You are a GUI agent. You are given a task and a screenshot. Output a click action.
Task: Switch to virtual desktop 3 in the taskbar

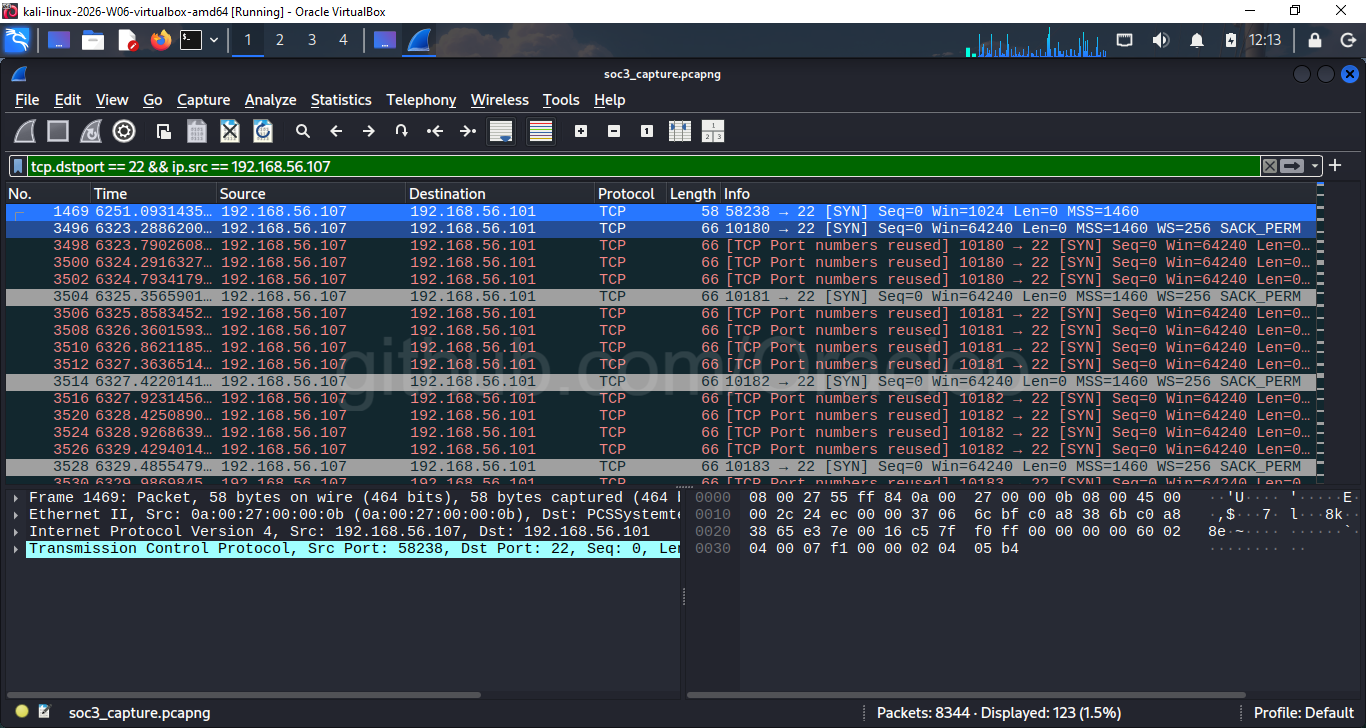click(x=312, y=40)
